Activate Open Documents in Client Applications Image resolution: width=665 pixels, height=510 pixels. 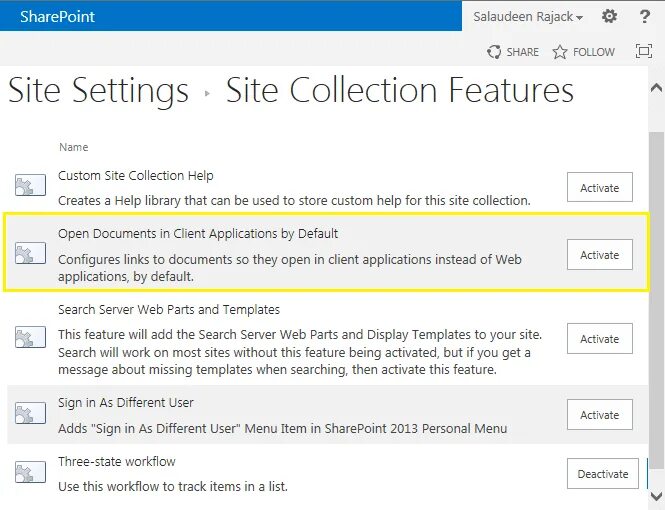click(600, 255)
